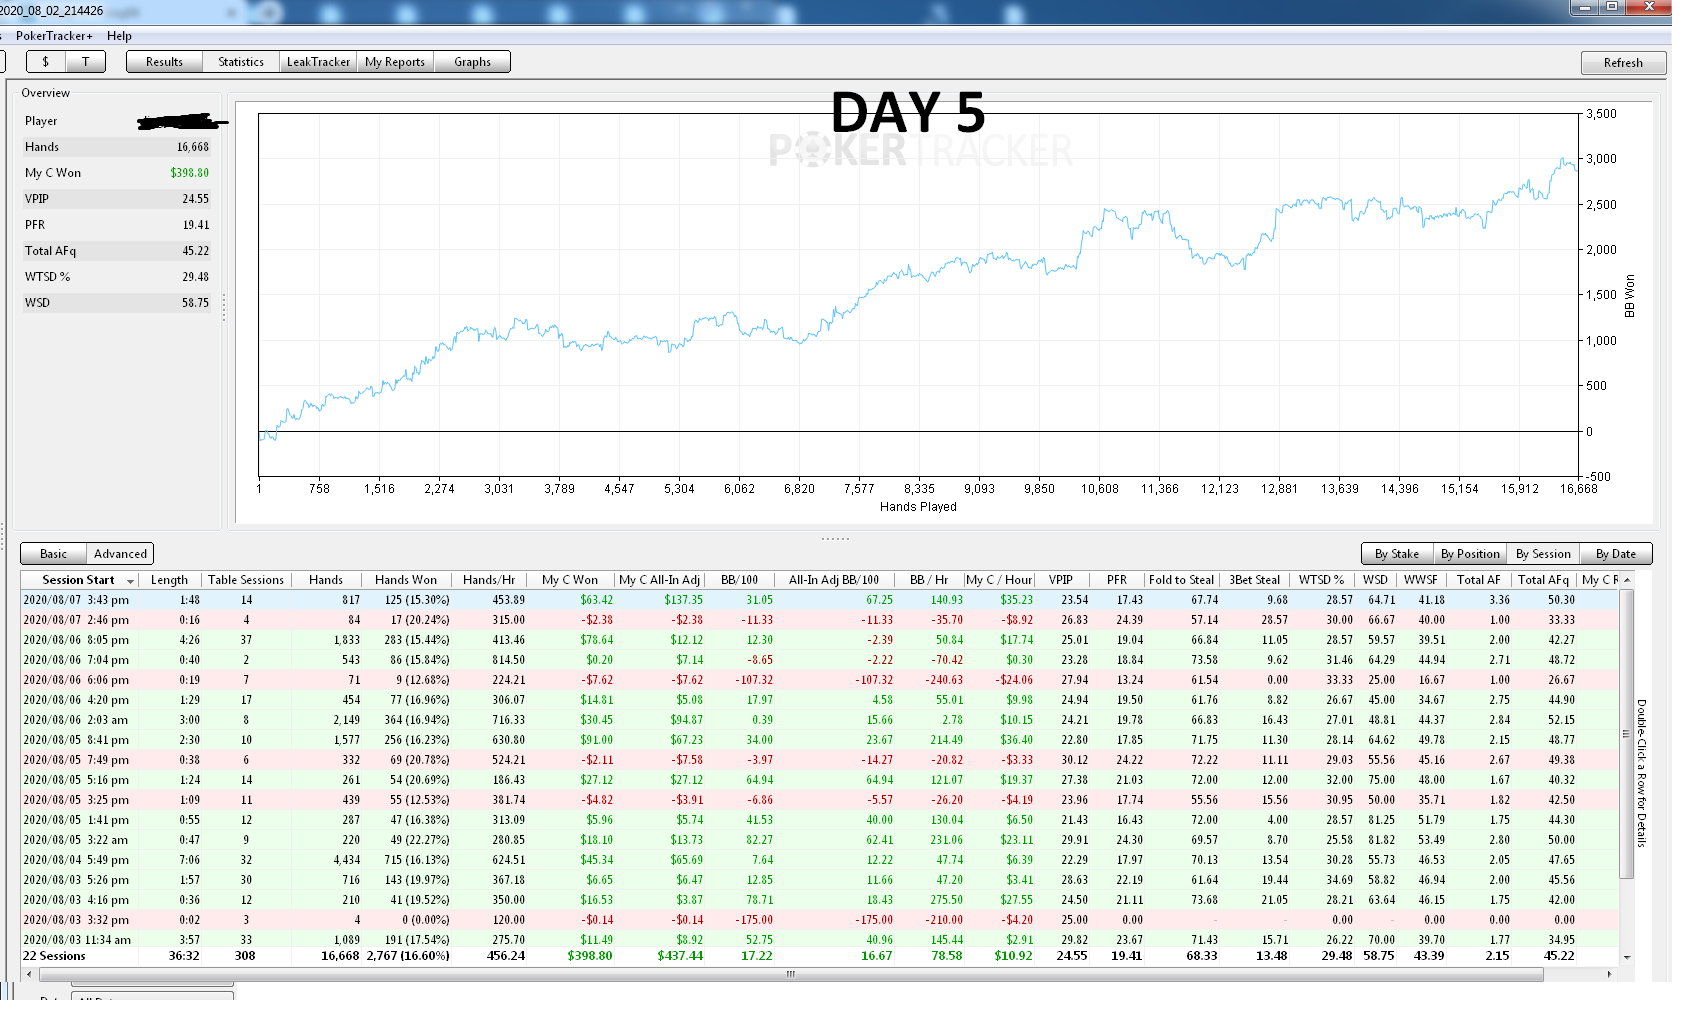Click the Session Start sort arrow
The width and height of the screenshot is (1688, 1024).
(x=130, y=581)
